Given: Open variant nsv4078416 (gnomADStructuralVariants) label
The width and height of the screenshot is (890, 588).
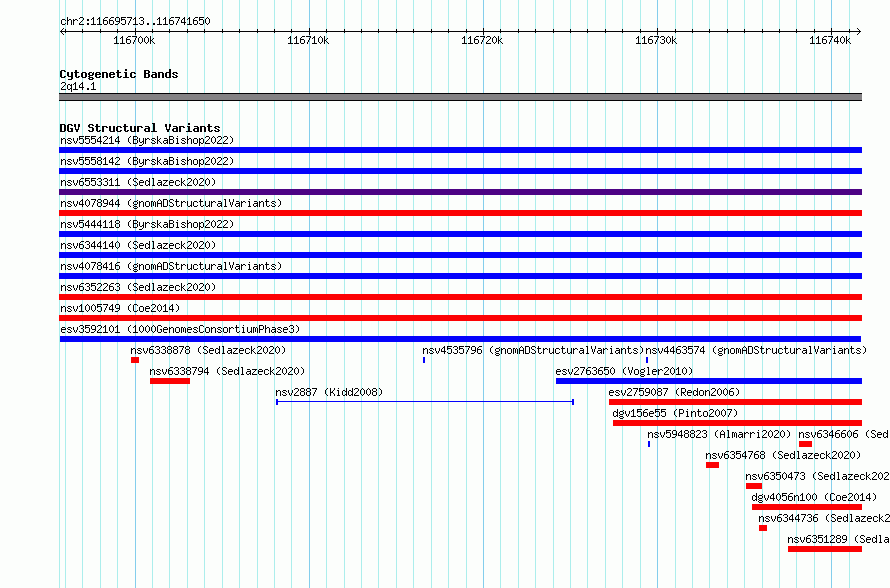Looking at the screenshot, I should [171, 266].
